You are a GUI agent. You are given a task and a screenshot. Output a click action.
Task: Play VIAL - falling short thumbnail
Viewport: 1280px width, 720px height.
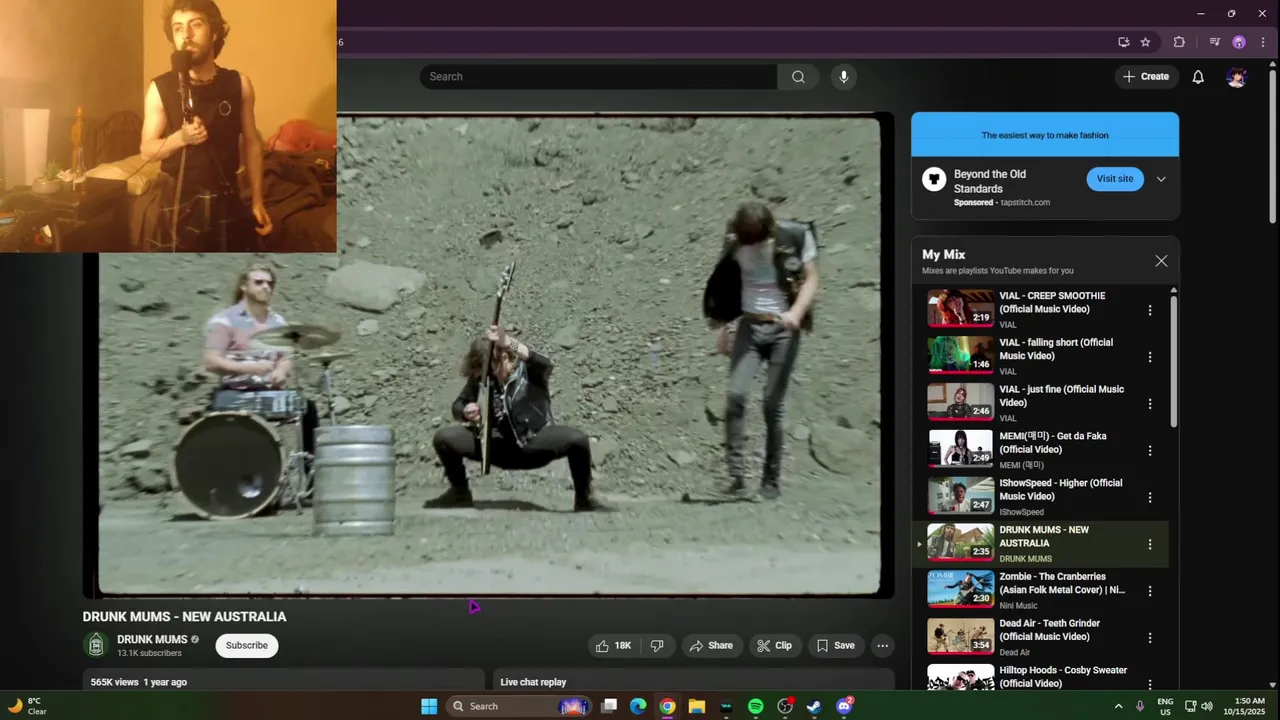click(960, 356)
